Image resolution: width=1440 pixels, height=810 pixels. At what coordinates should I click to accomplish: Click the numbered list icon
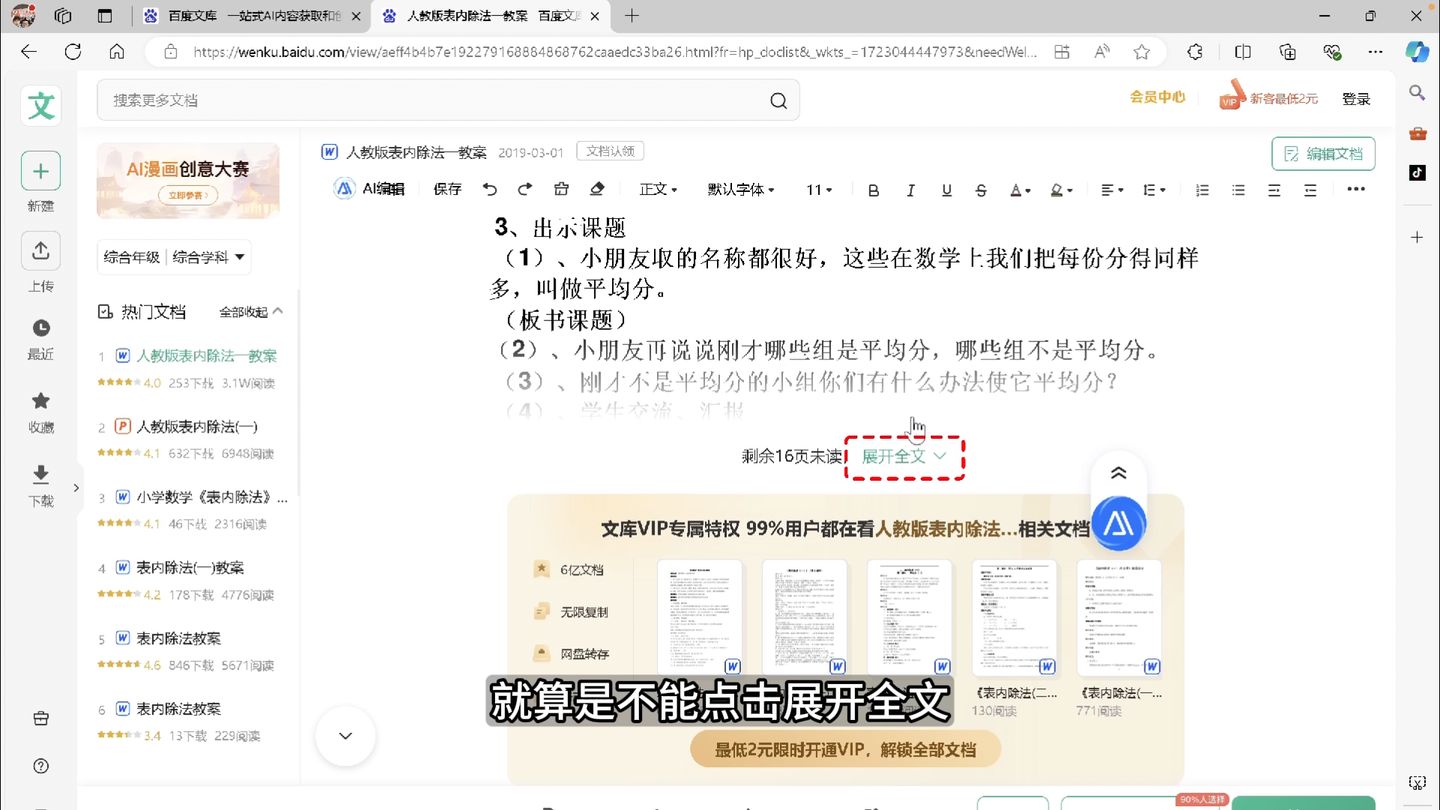coord(1203,190)
